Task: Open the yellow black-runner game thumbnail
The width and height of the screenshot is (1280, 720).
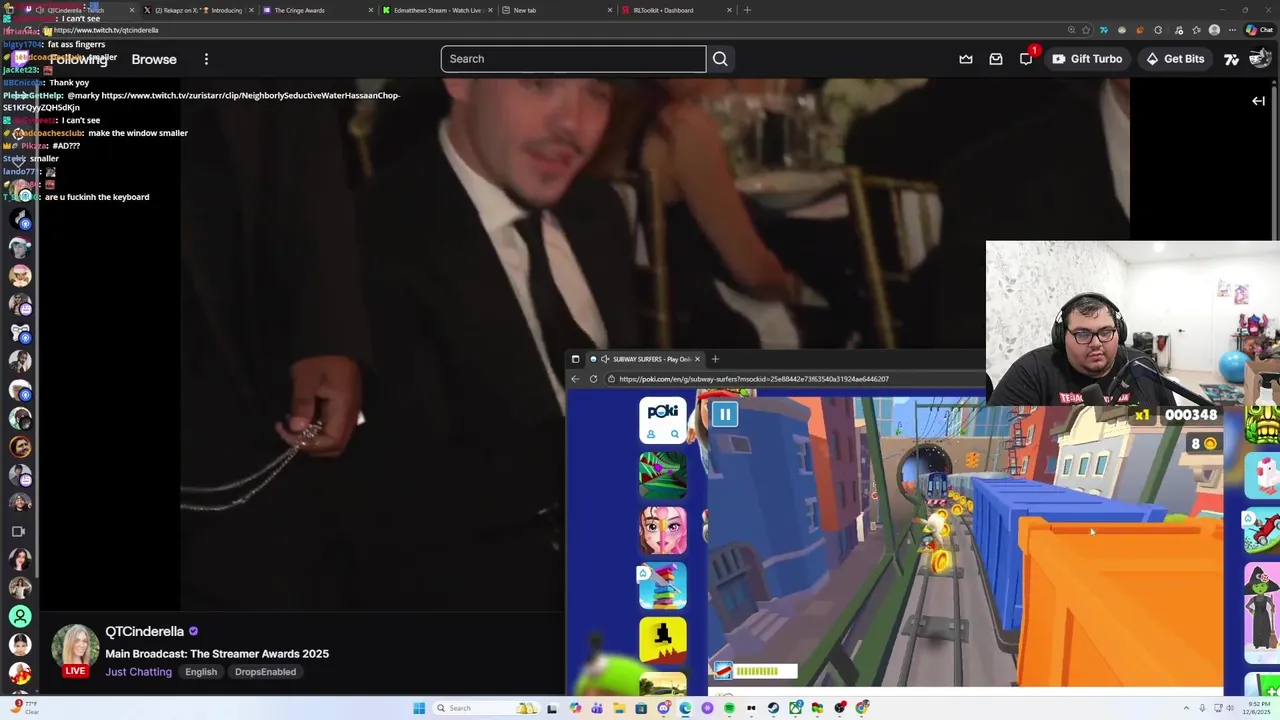Action: pos(663,641)
